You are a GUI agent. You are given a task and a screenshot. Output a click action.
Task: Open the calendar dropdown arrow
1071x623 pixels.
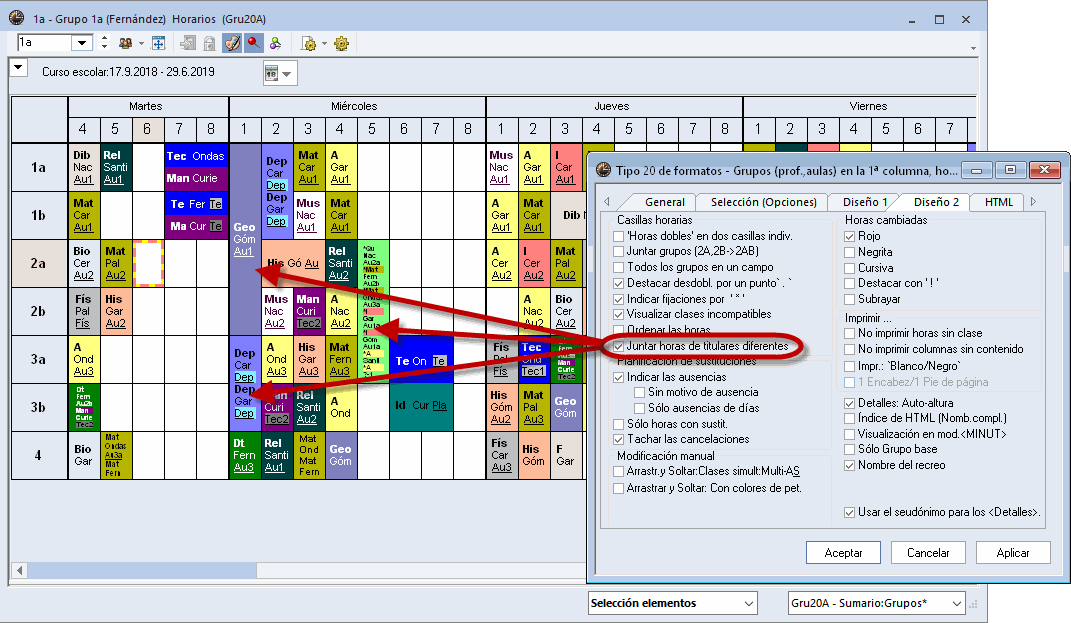pyautogui.click(x=288, y=74)
